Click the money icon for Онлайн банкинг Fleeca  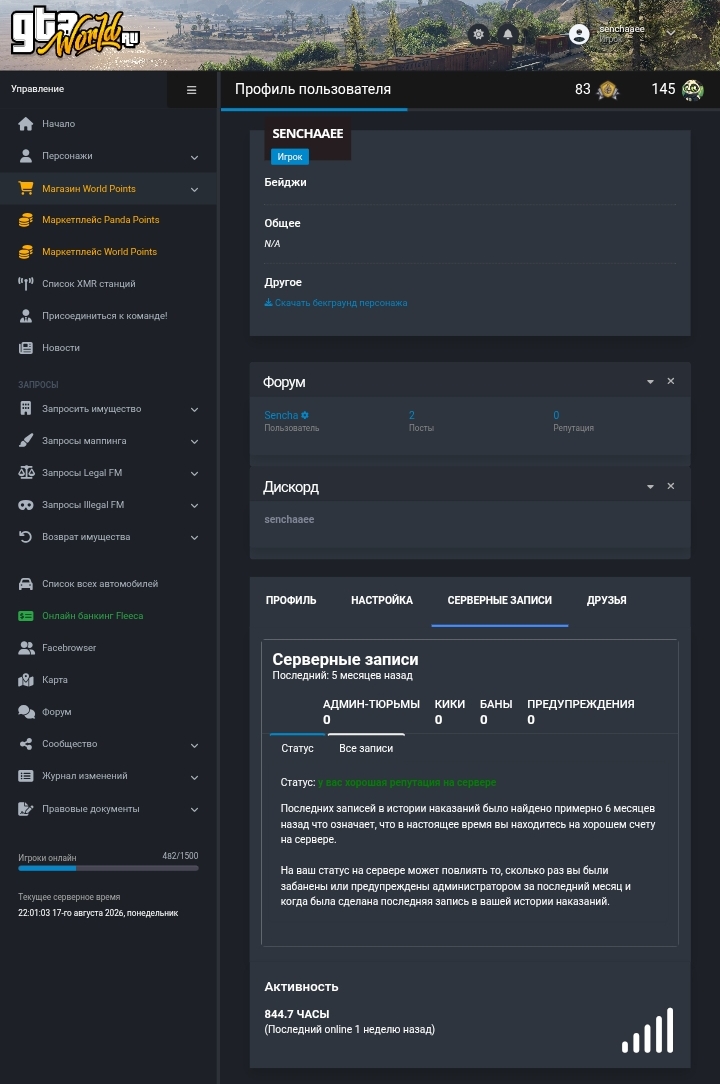click(26, 616)
